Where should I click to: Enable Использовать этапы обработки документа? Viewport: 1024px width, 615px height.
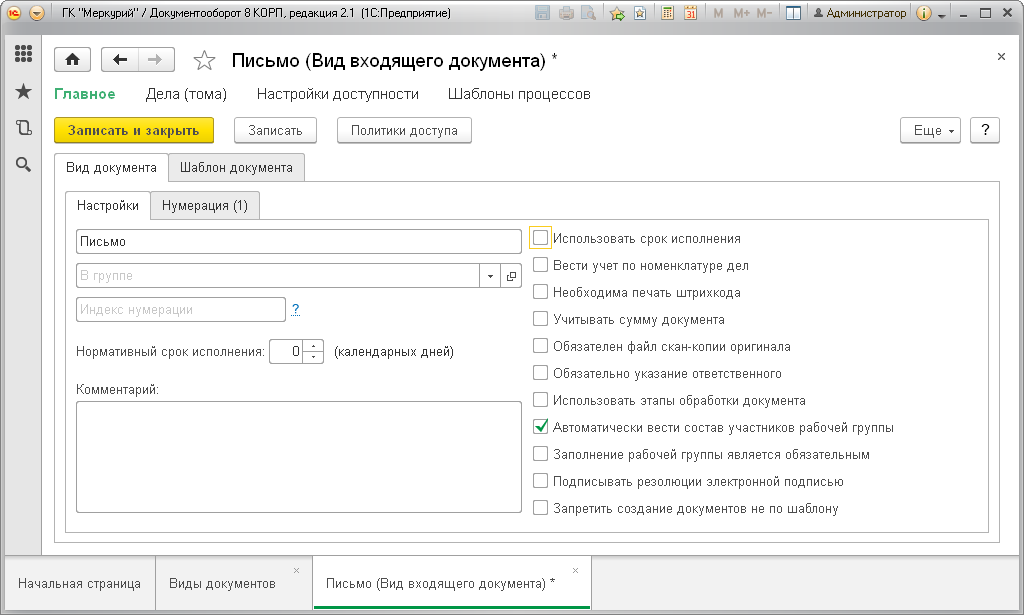point(540,400)
